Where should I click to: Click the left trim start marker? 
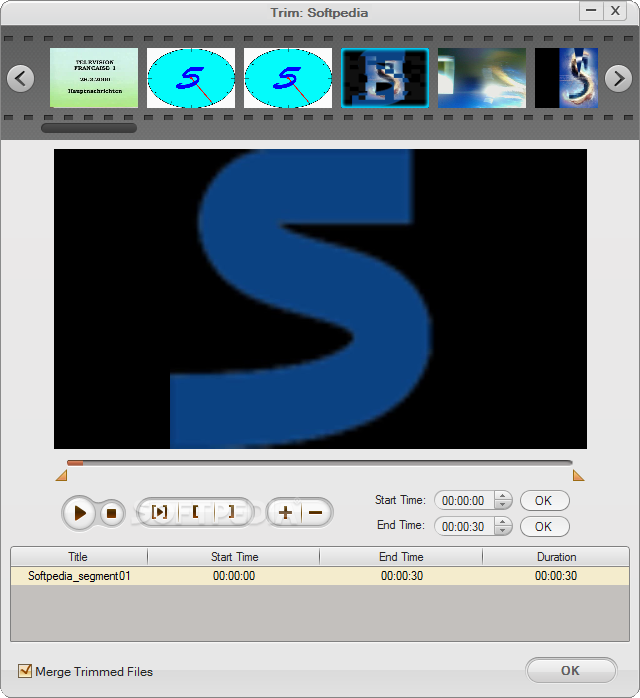click(x=62, y=475)
